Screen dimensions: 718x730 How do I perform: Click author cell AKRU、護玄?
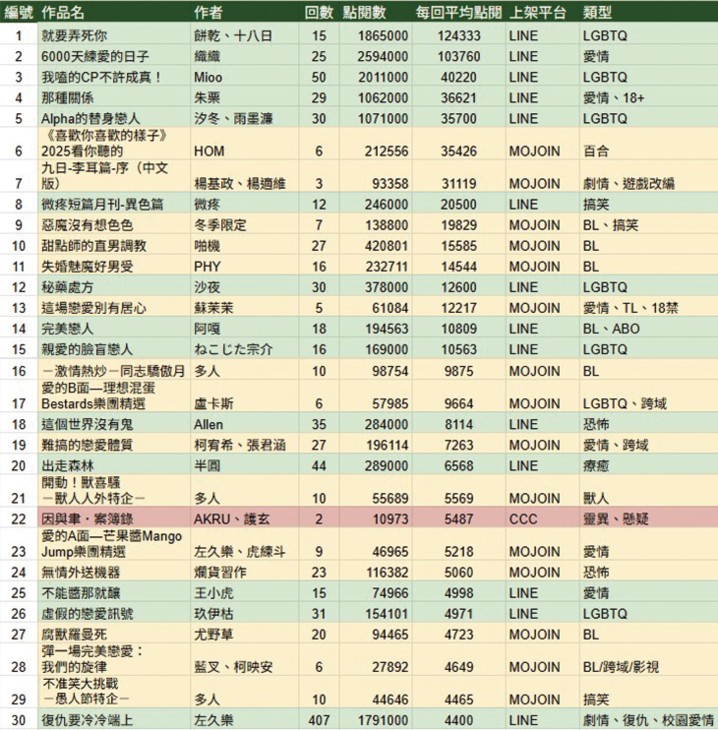pyautogui.click(x=232, y=519)
